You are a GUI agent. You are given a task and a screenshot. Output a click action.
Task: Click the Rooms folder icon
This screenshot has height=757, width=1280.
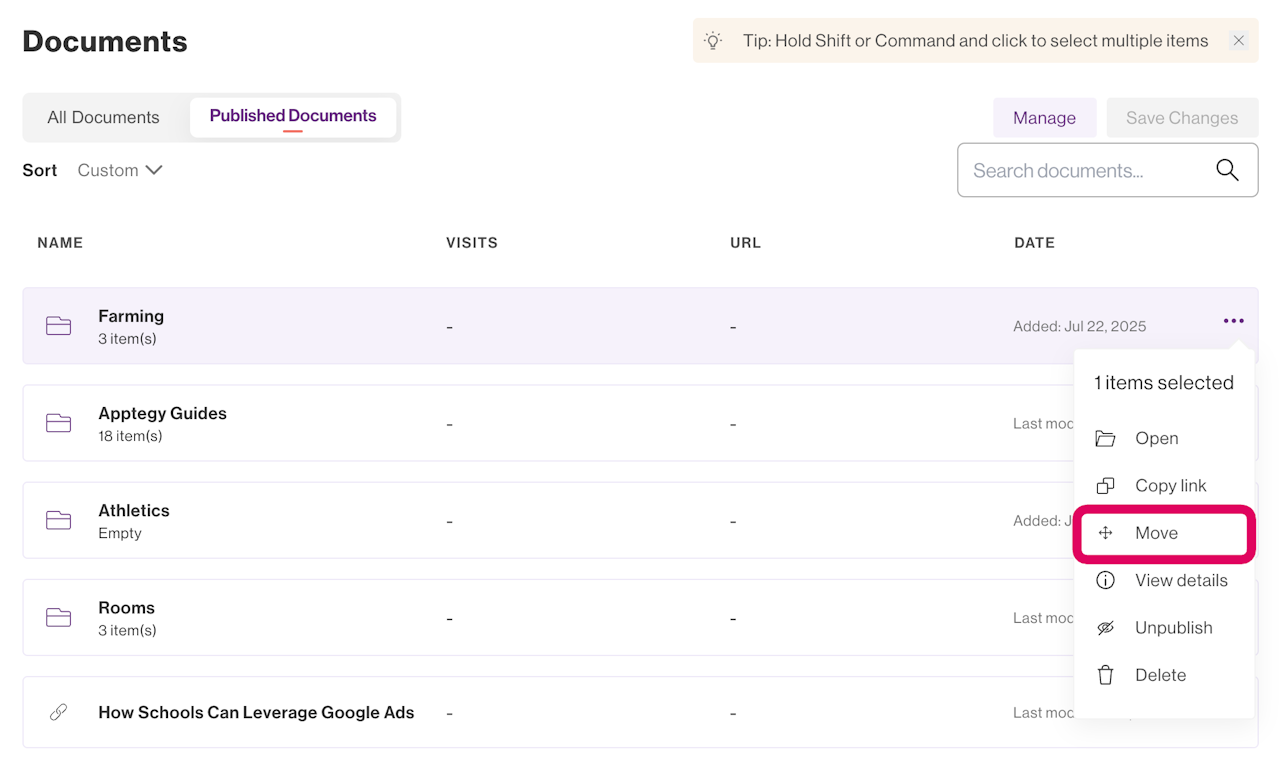click(x=59, y=617)
